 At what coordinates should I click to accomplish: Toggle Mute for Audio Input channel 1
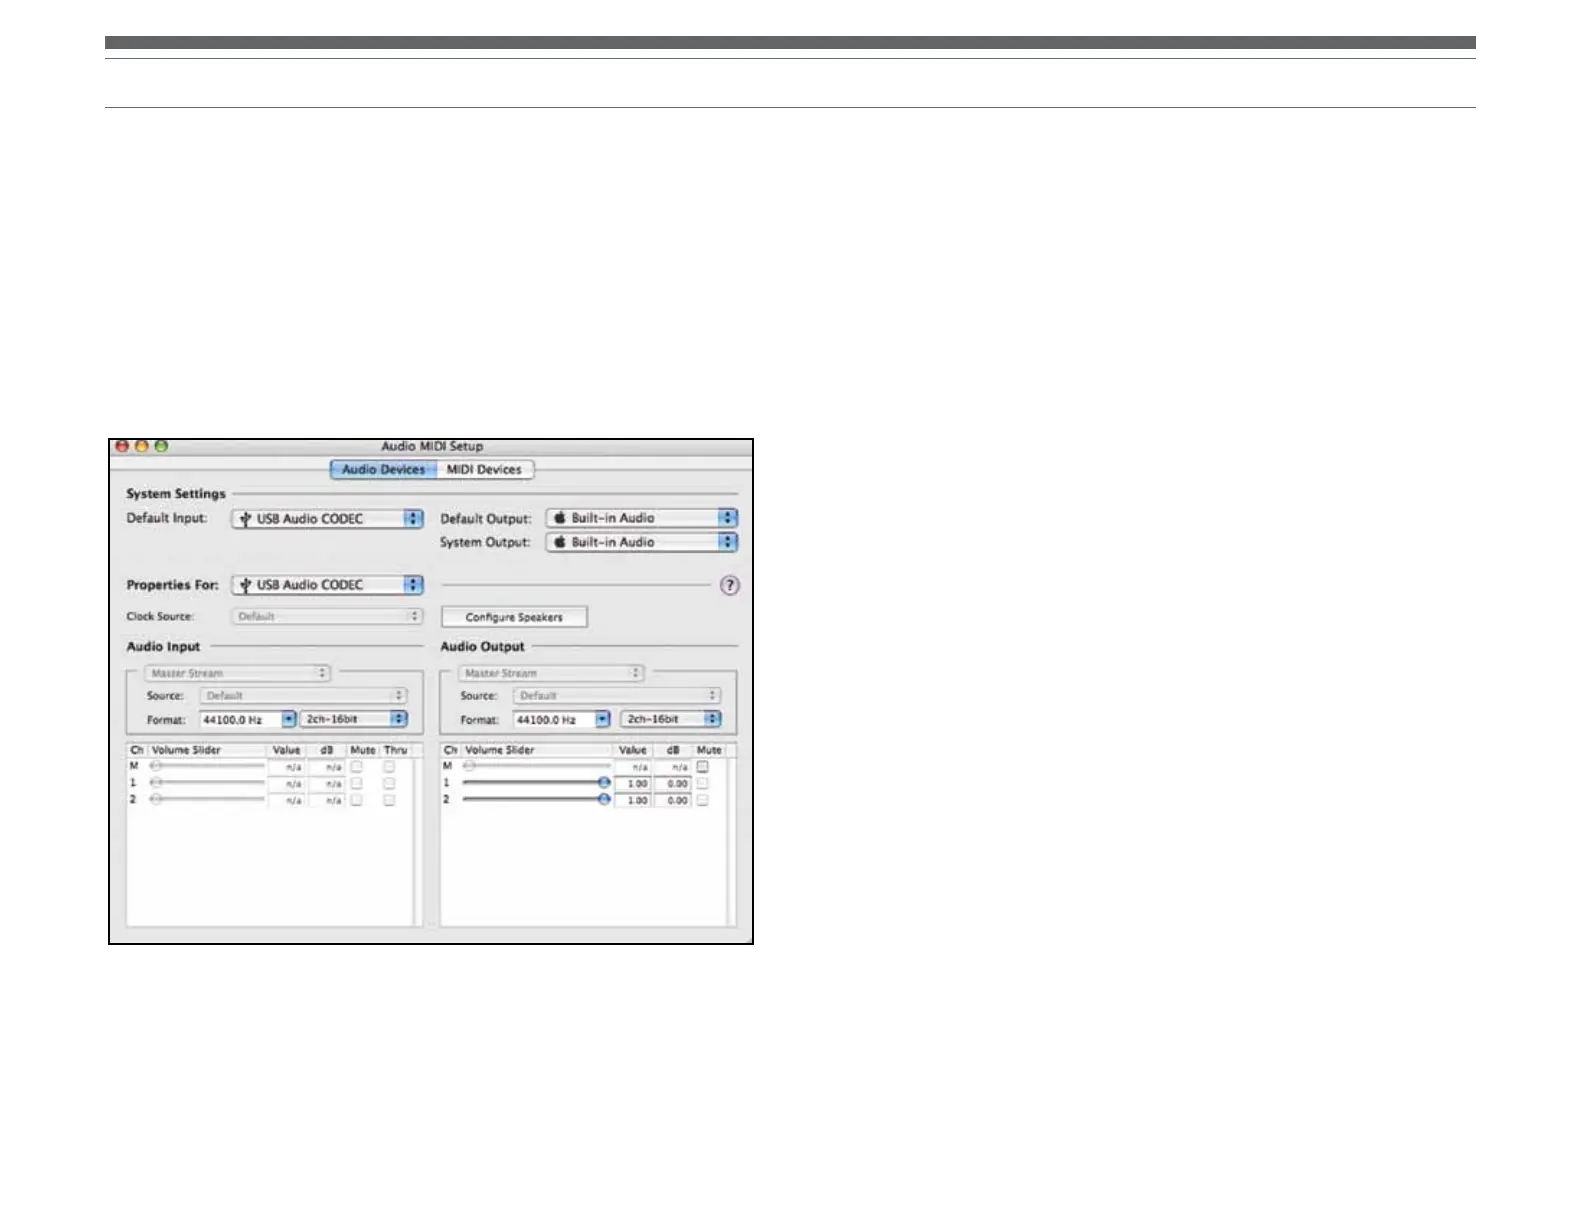356,783
